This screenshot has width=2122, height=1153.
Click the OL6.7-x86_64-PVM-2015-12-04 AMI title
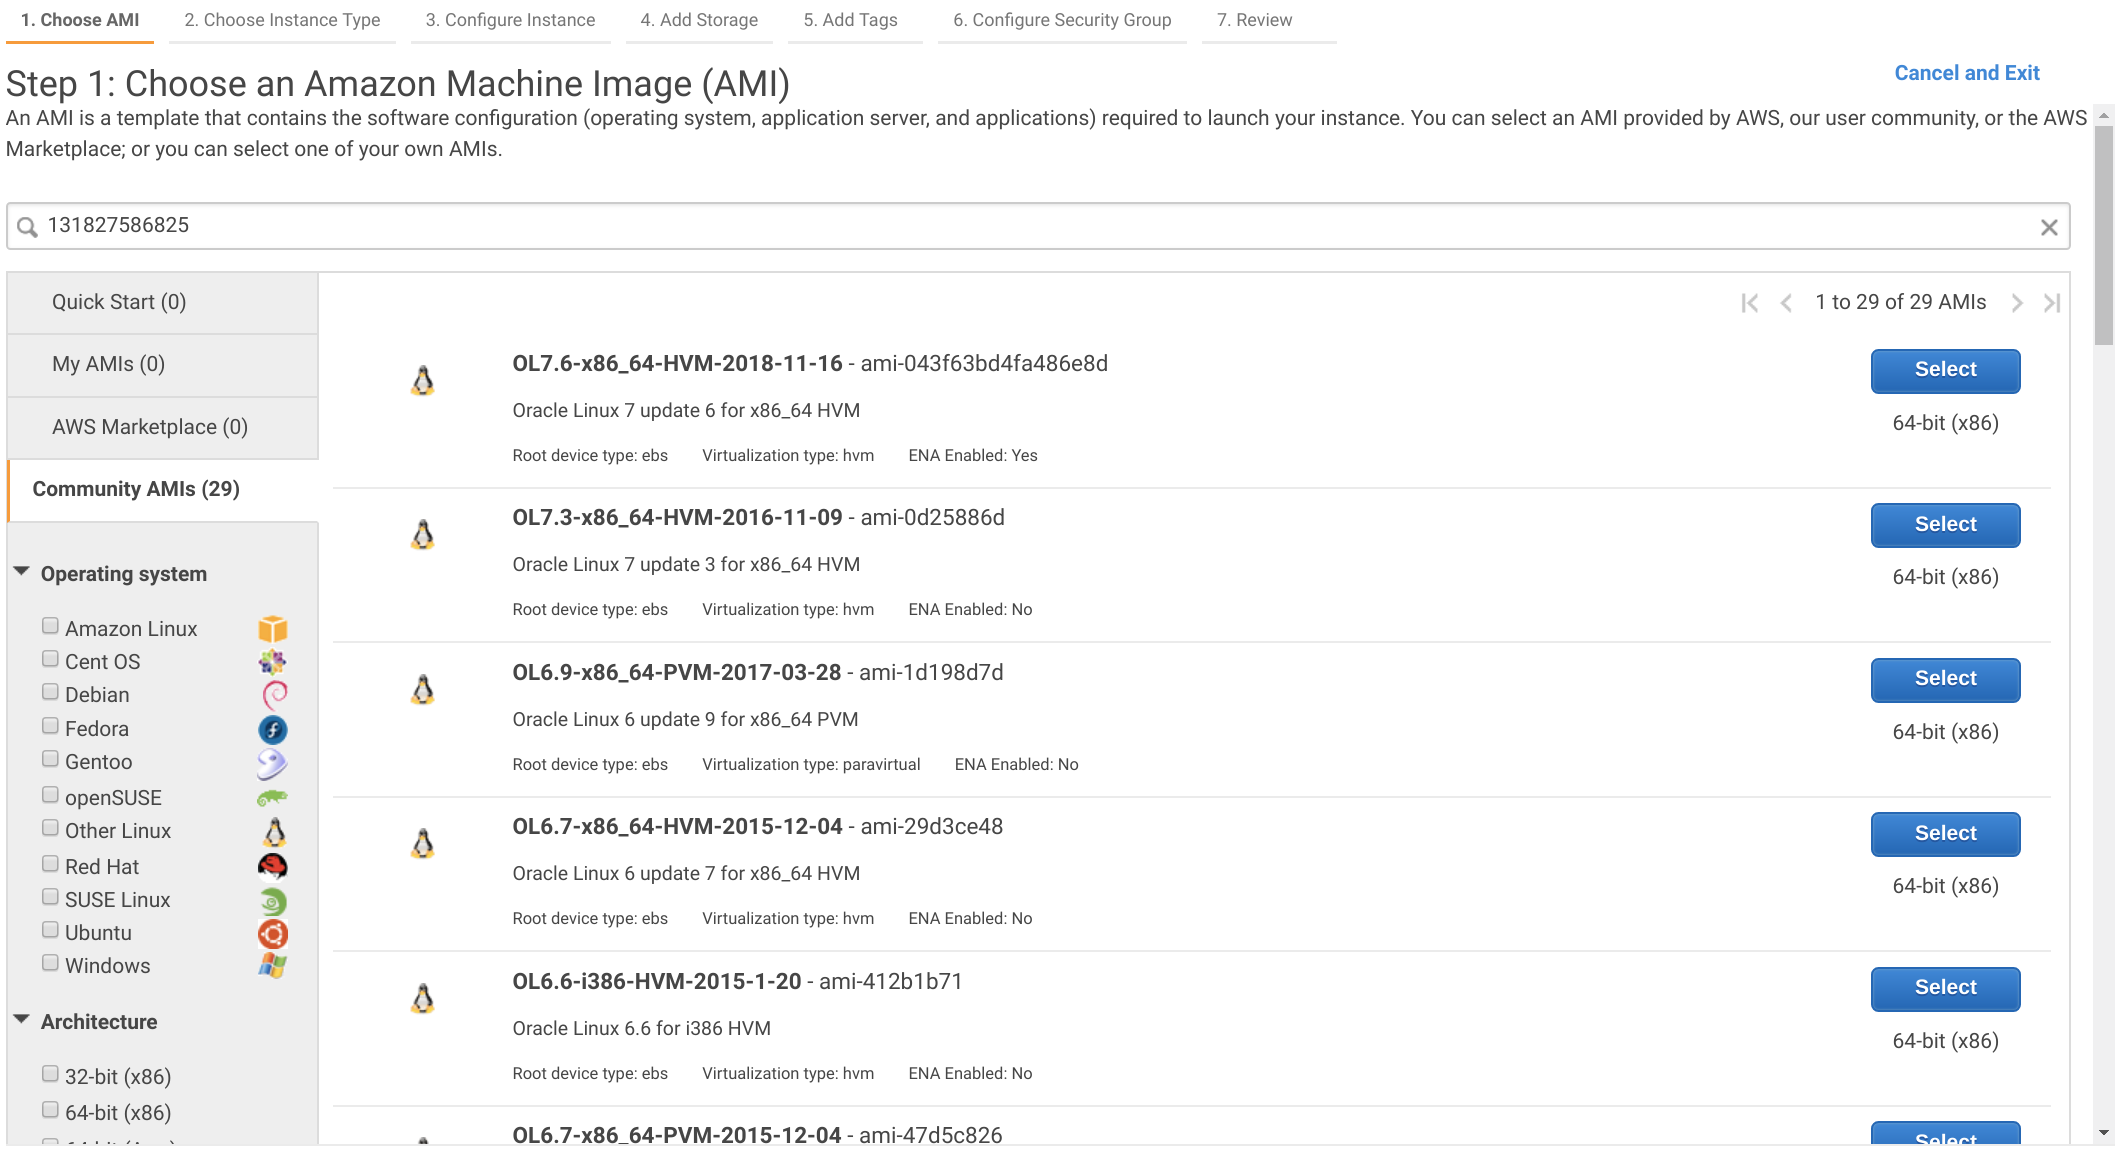click(677, 1136)
